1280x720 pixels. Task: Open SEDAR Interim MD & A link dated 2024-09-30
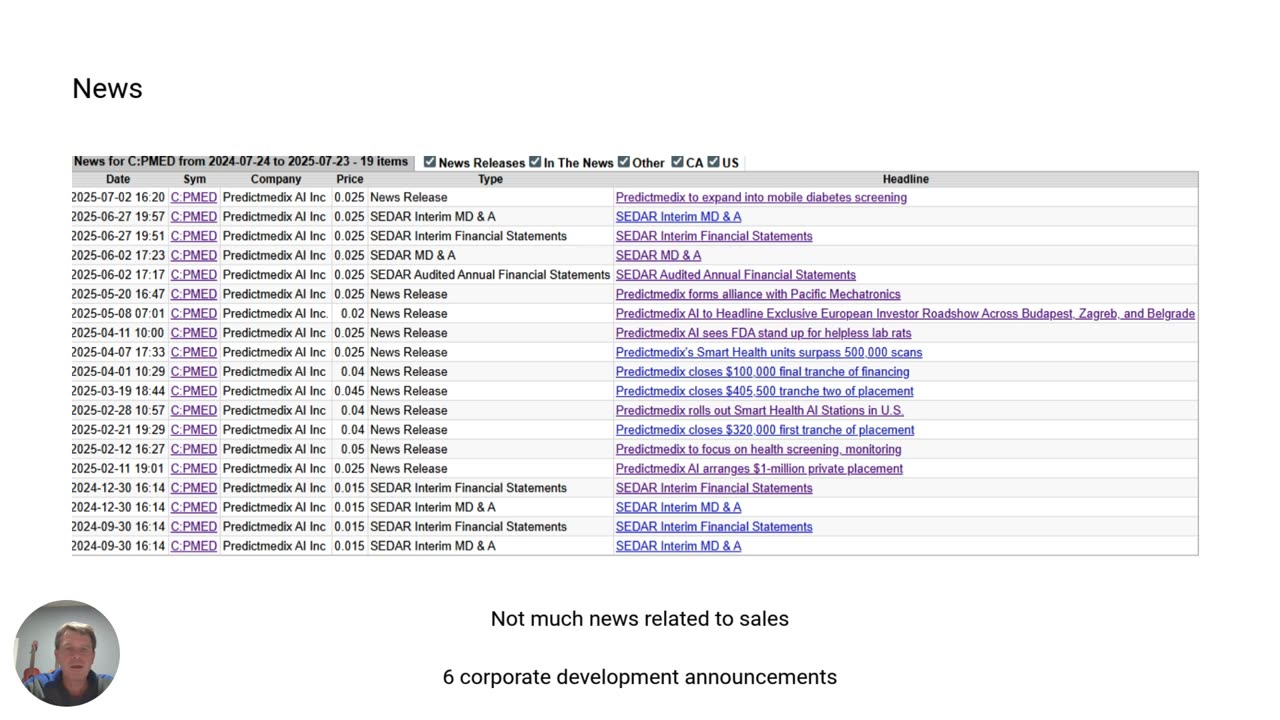click(x=678, y=546)
